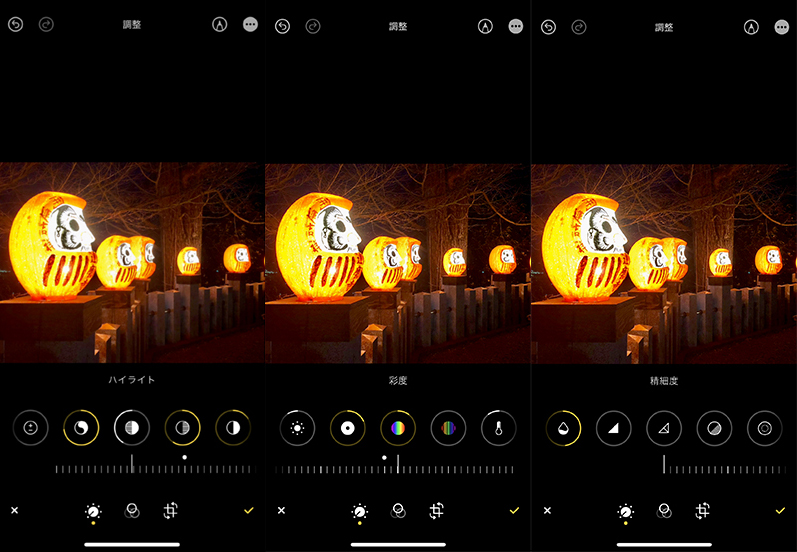The image size is (797, 552).
Task: Cancel editing with X in ハイライト screen
Action: point(15,510)
